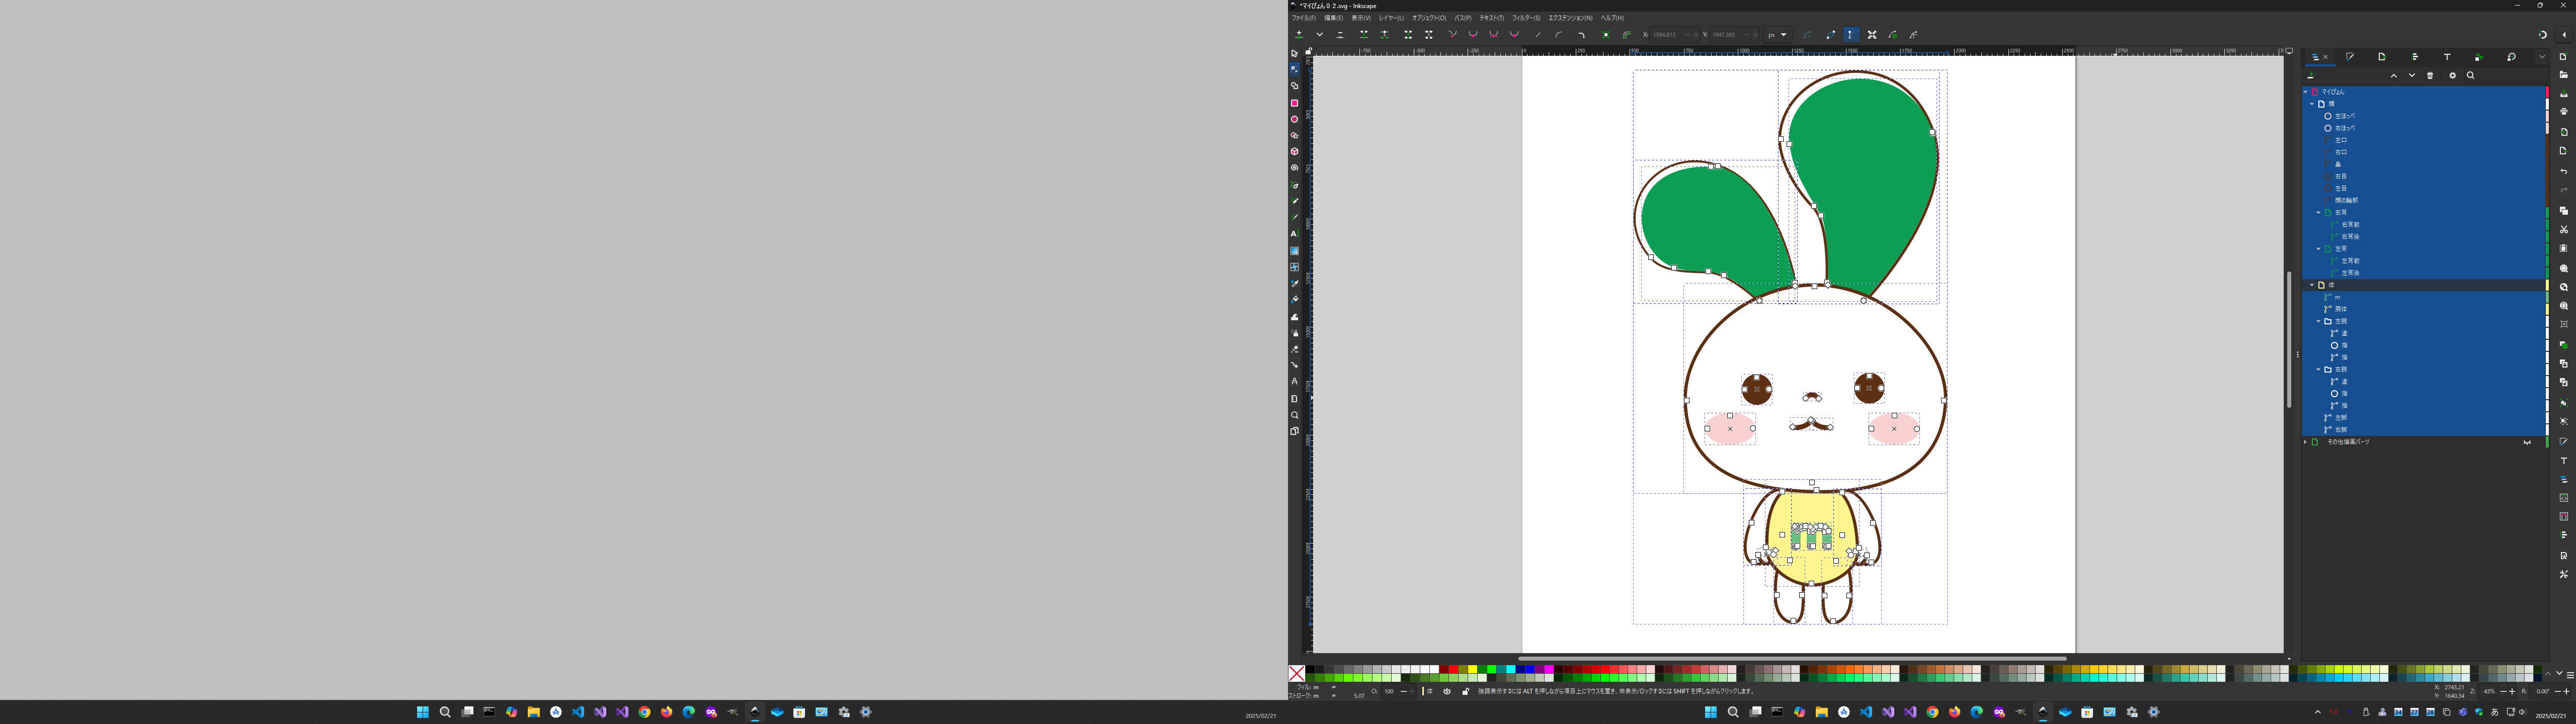The height and width of the screenshot is (724, 2576).
Task: Select the Rectangle tool in toolbox
Action: tap(1294, 103)
